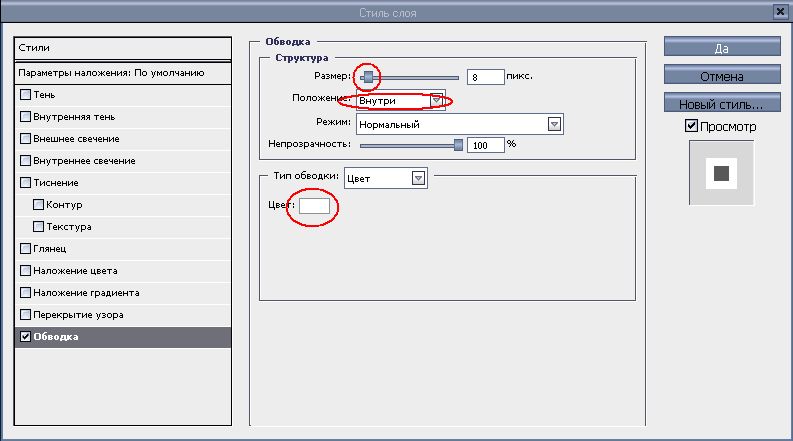Close the Стиль слоя dialog window
The height and width of the screenshot is (441, 793).
[779, 12]
